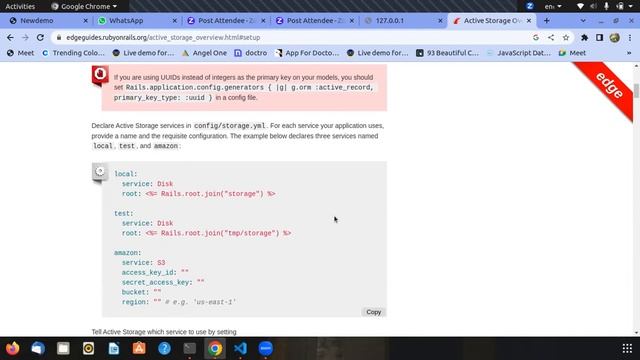The image size is (640, 360).
Task: Switch to the first Post Attendee tab
Action: tap(226, 20)
